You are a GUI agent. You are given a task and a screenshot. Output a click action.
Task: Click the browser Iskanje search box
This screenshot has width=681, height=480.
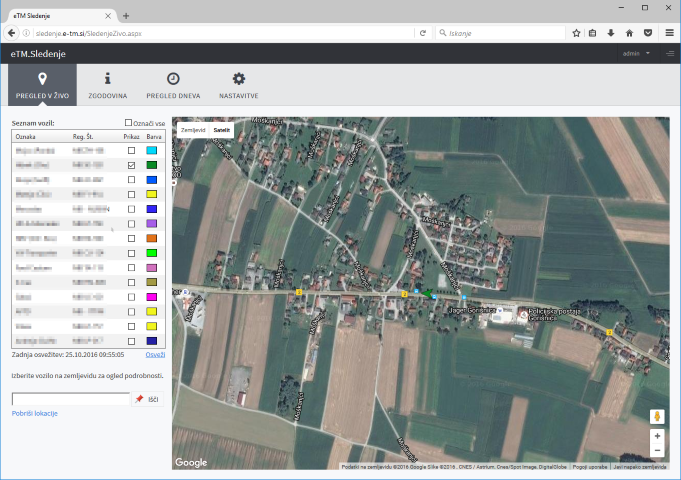(500, 33)
